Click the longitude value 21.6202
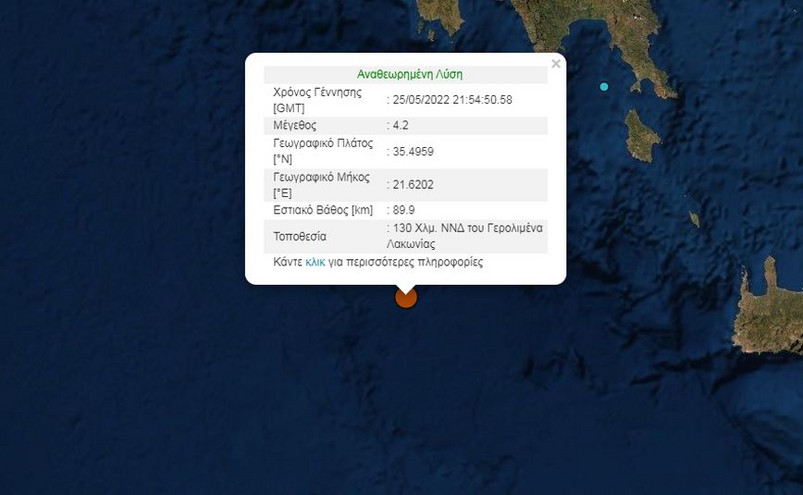The image size is (803, 495). (413, 185)
